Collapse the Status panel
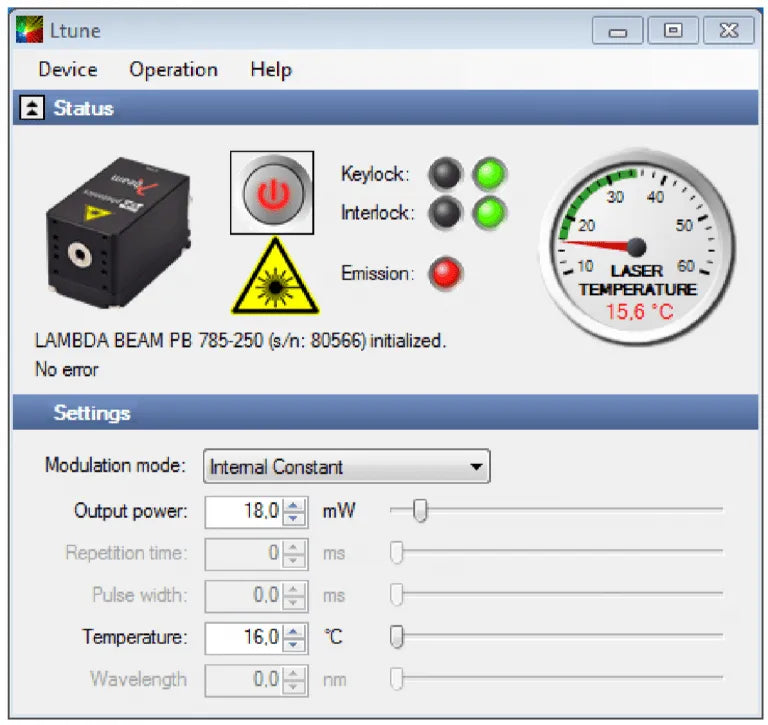This screenshot has height=725, width=768. pos(32,107)
